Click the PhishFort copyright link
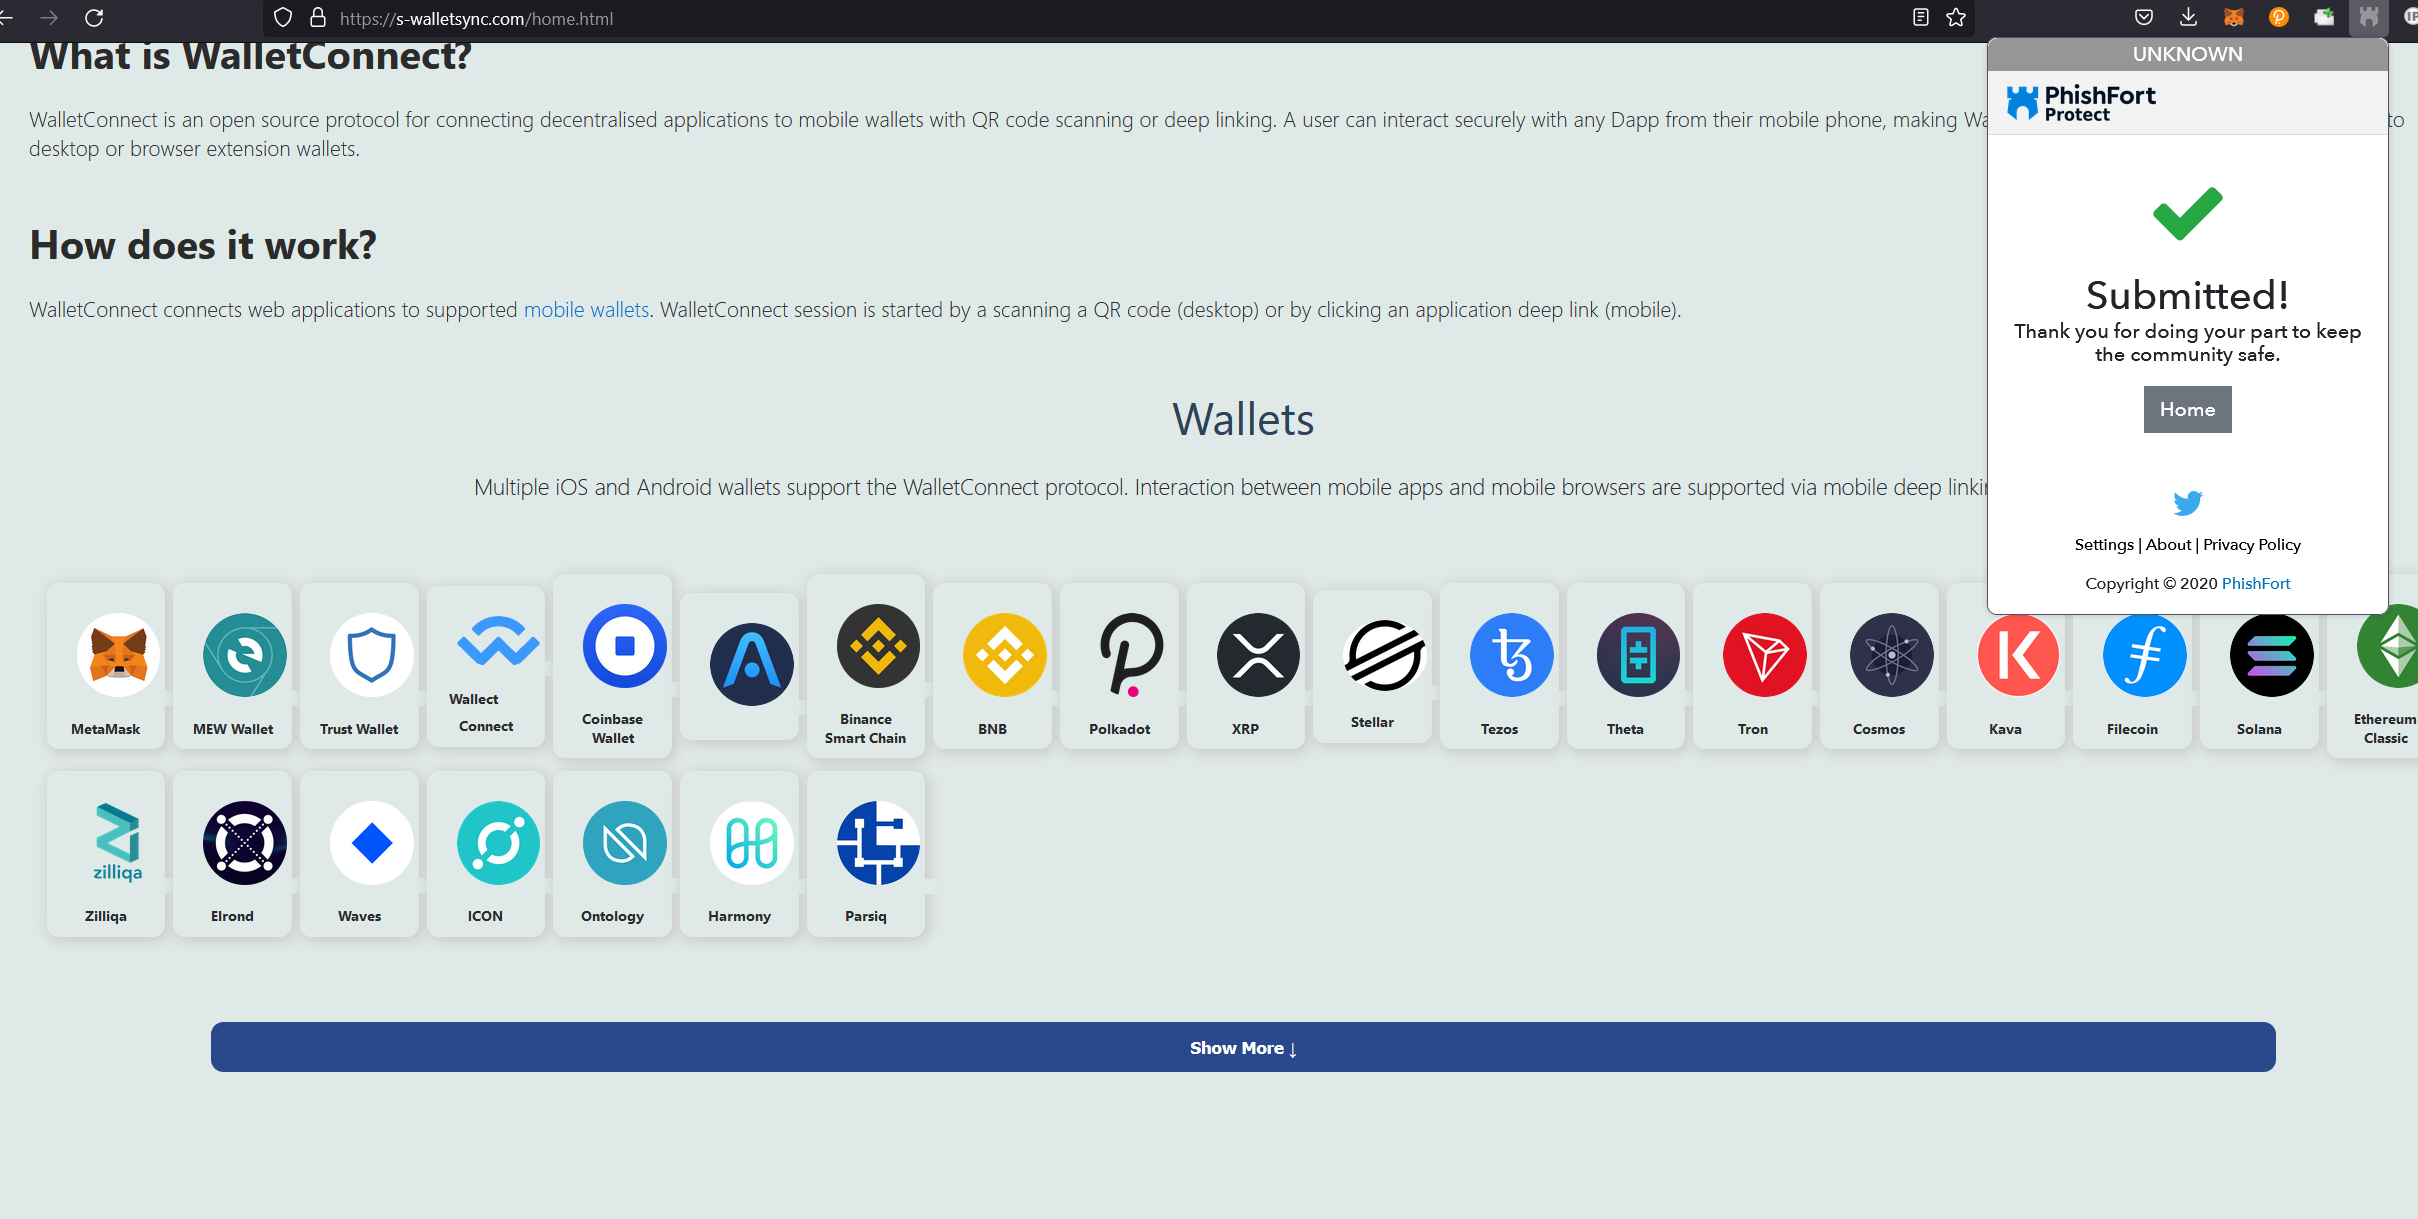This screenshot has height=1219, width=2418. (x=2255, y=583)
